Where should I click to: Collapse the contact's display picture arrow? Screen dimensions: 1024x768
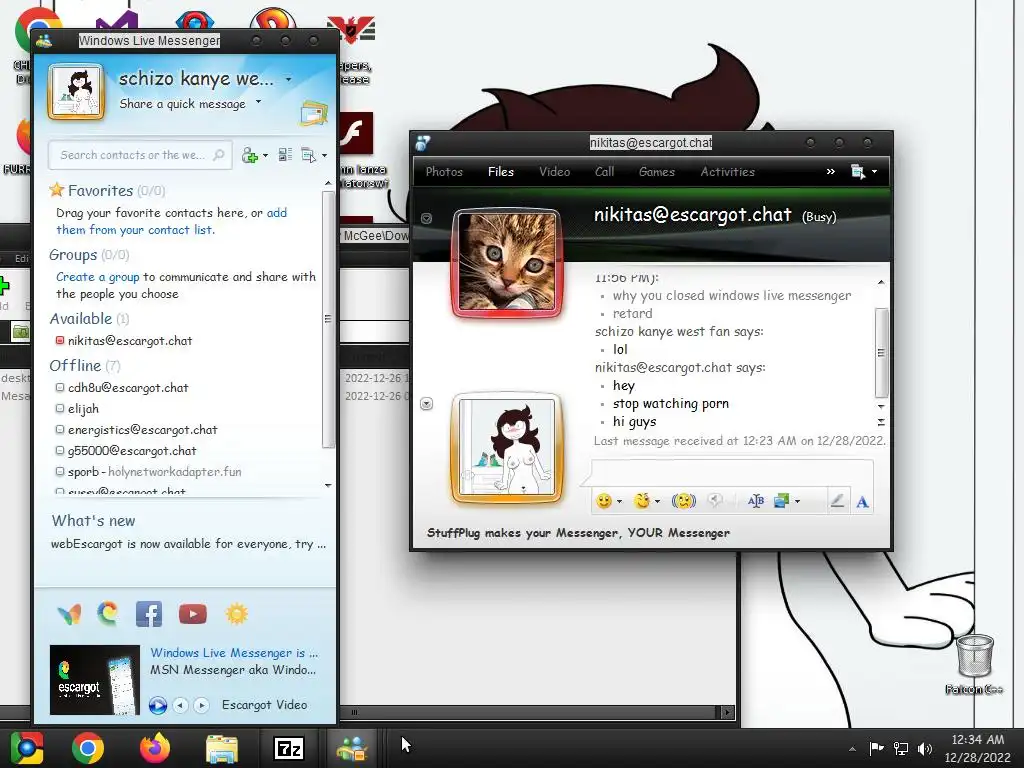[426, 218]
